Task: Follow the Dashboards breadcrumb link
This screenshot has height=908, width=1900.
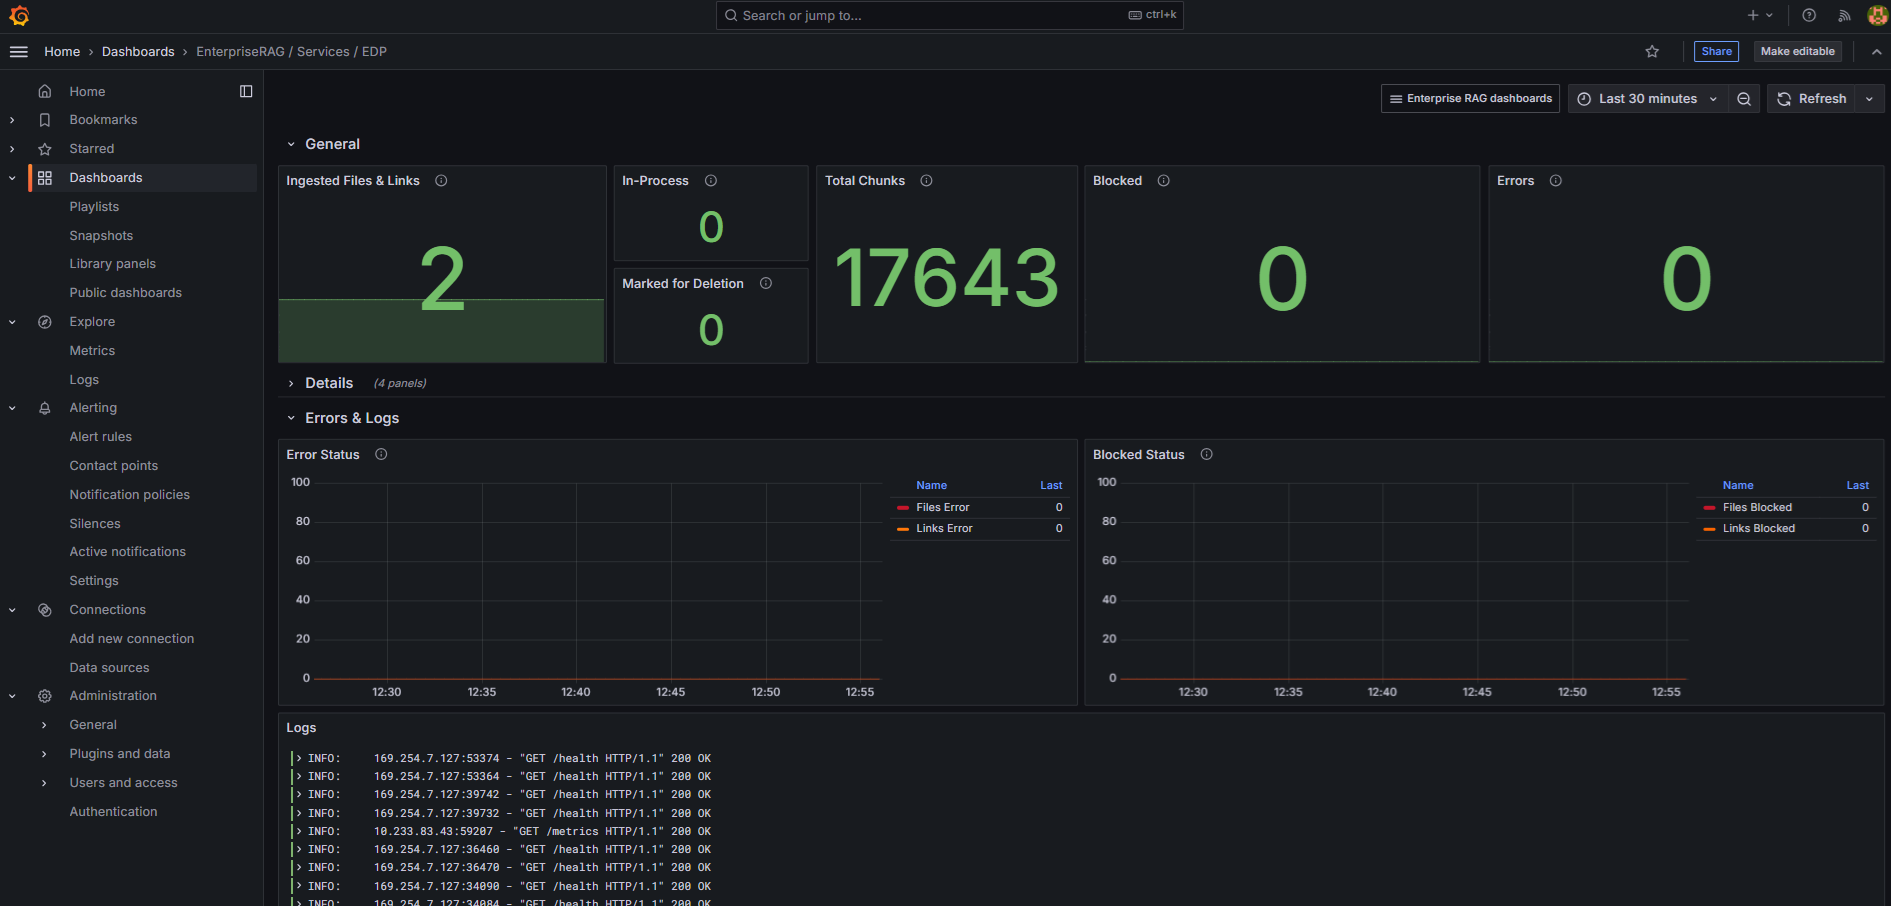Action: [x=138, y=52]
